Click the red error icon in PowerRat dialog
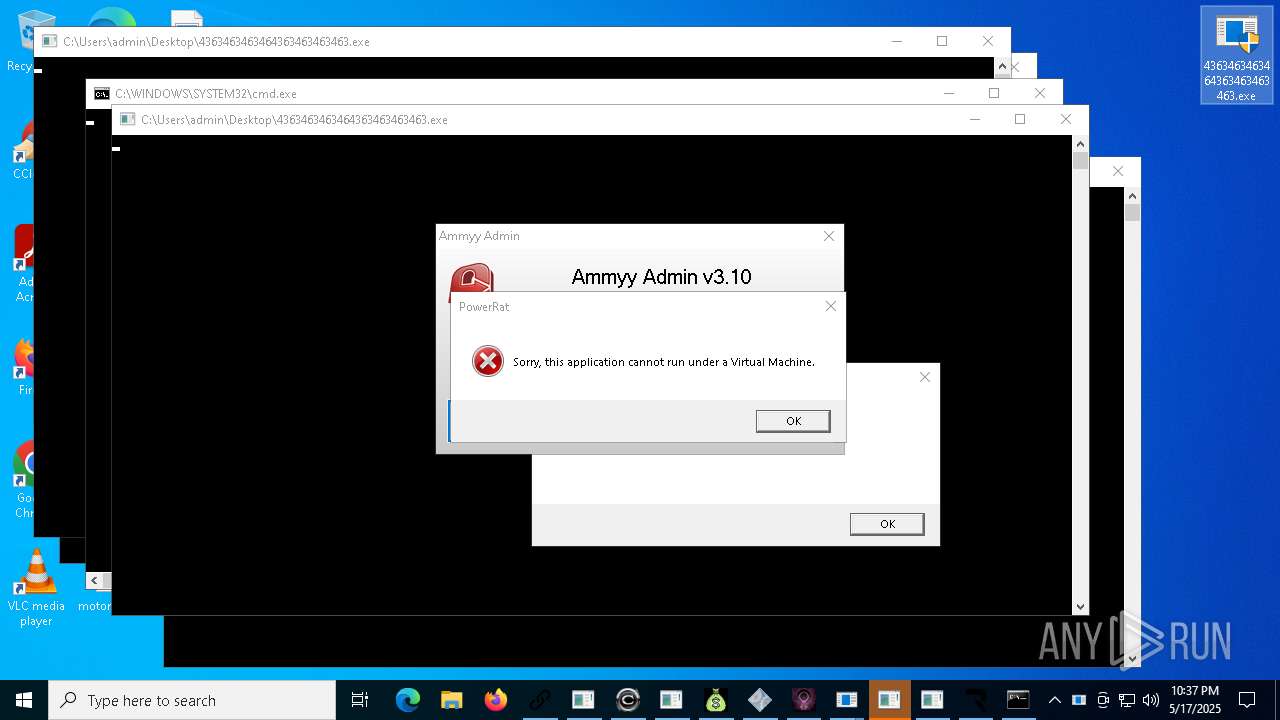Image resolution: width=1280 pixels, height=720 pixels. point(488,361)
